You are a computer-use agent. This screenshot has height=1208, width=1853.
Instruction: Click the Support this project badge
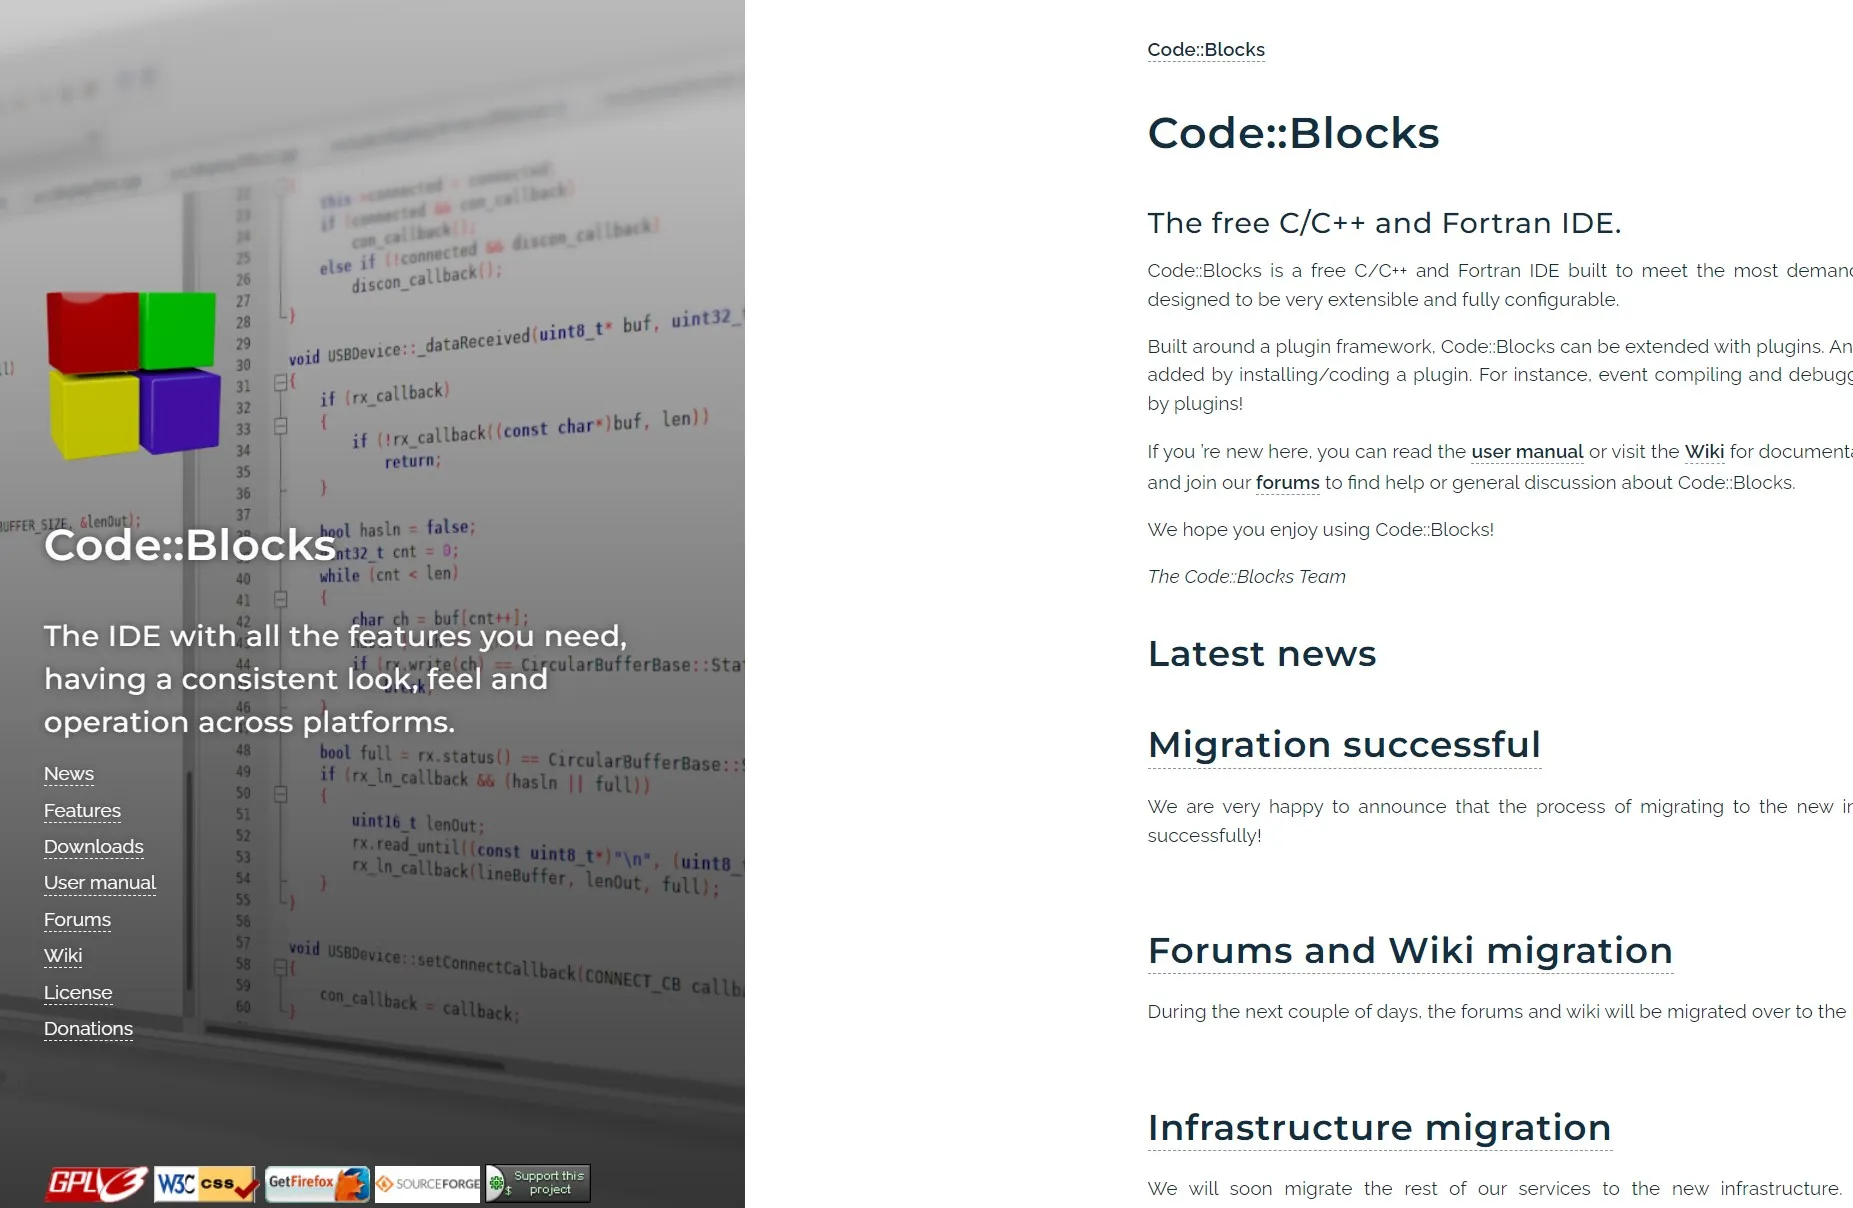coord(538,1183)
